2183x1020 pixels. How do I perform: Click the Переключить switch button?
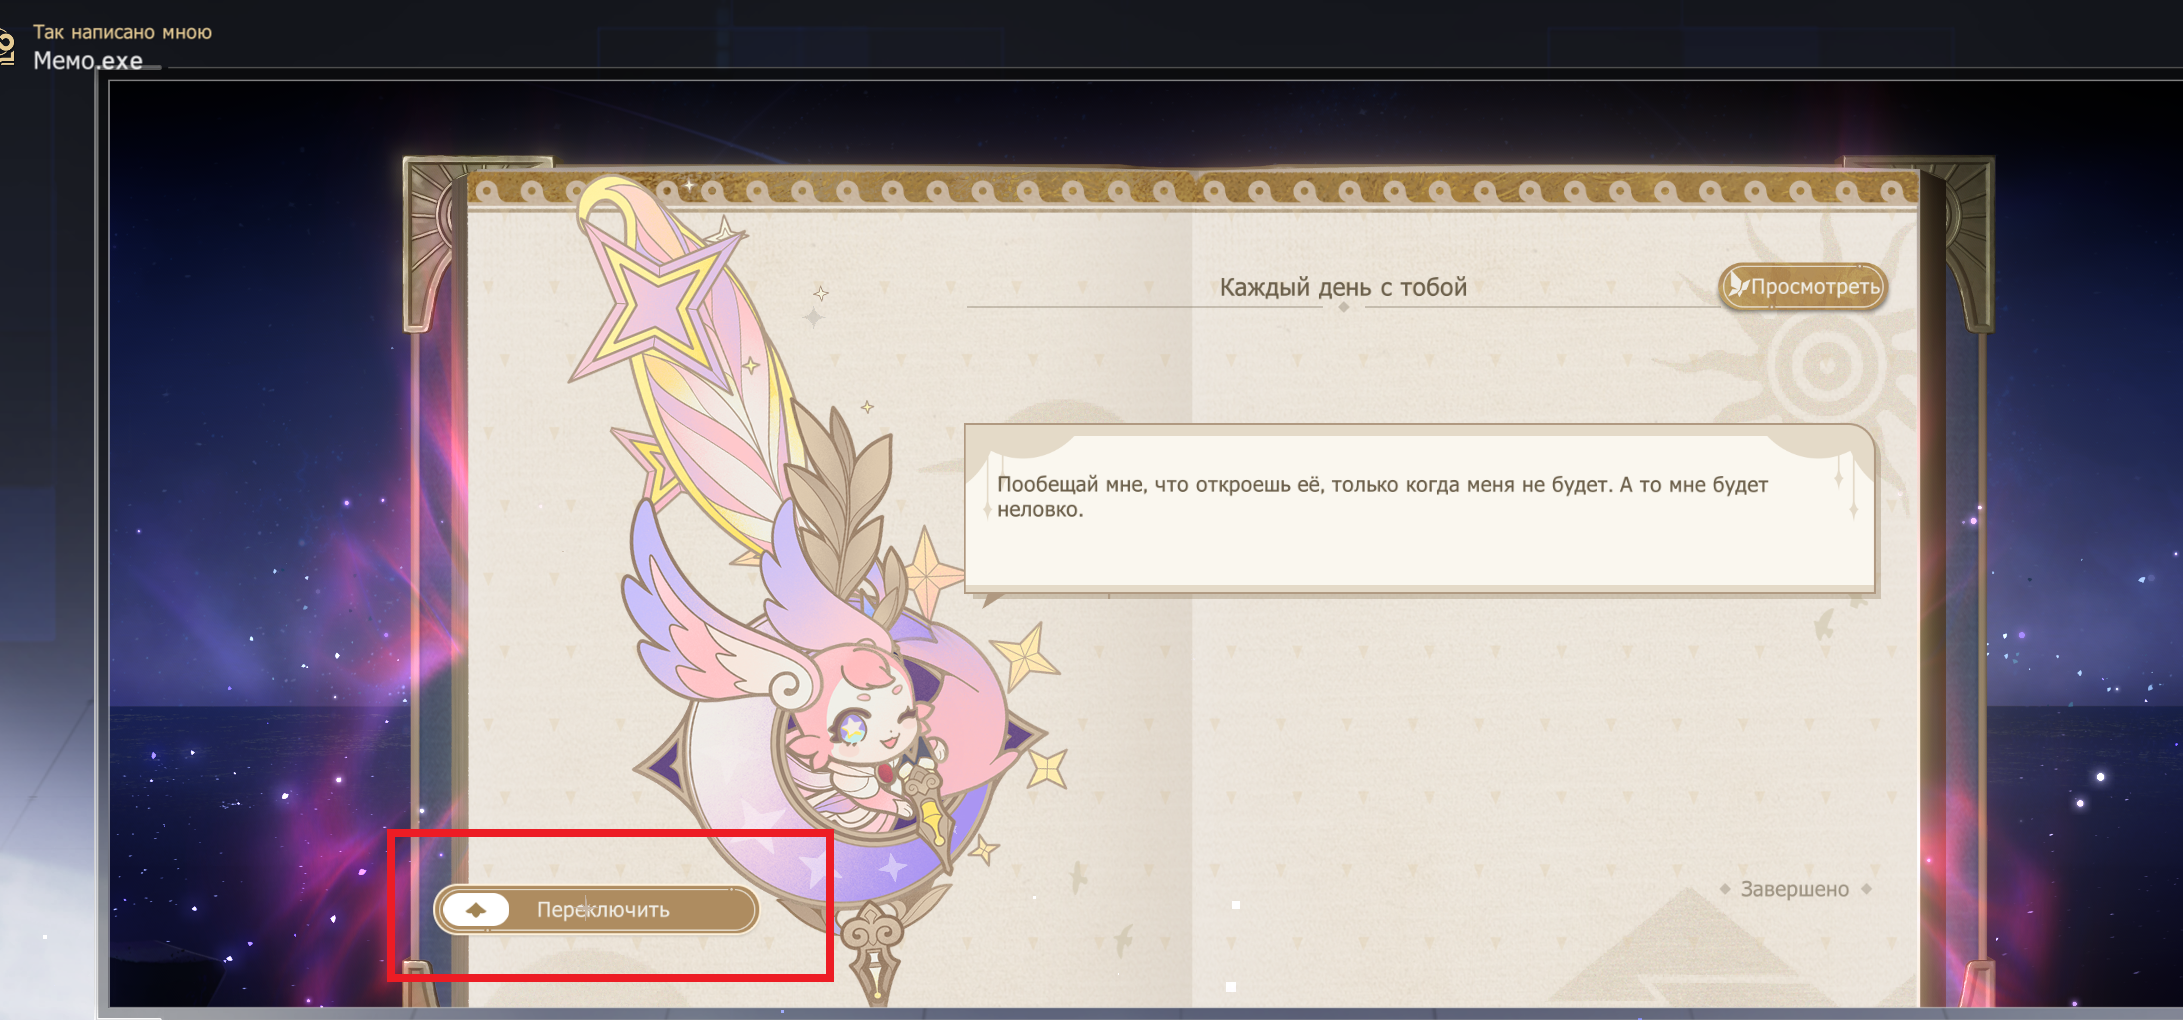coord(596,910)
